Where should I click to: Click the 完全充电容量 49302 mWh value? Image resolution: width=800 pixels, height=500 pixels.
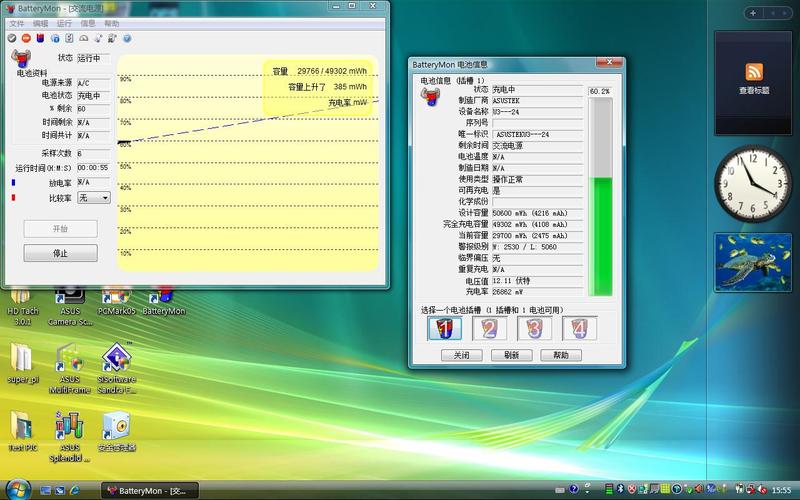click(x=537, y=224)
